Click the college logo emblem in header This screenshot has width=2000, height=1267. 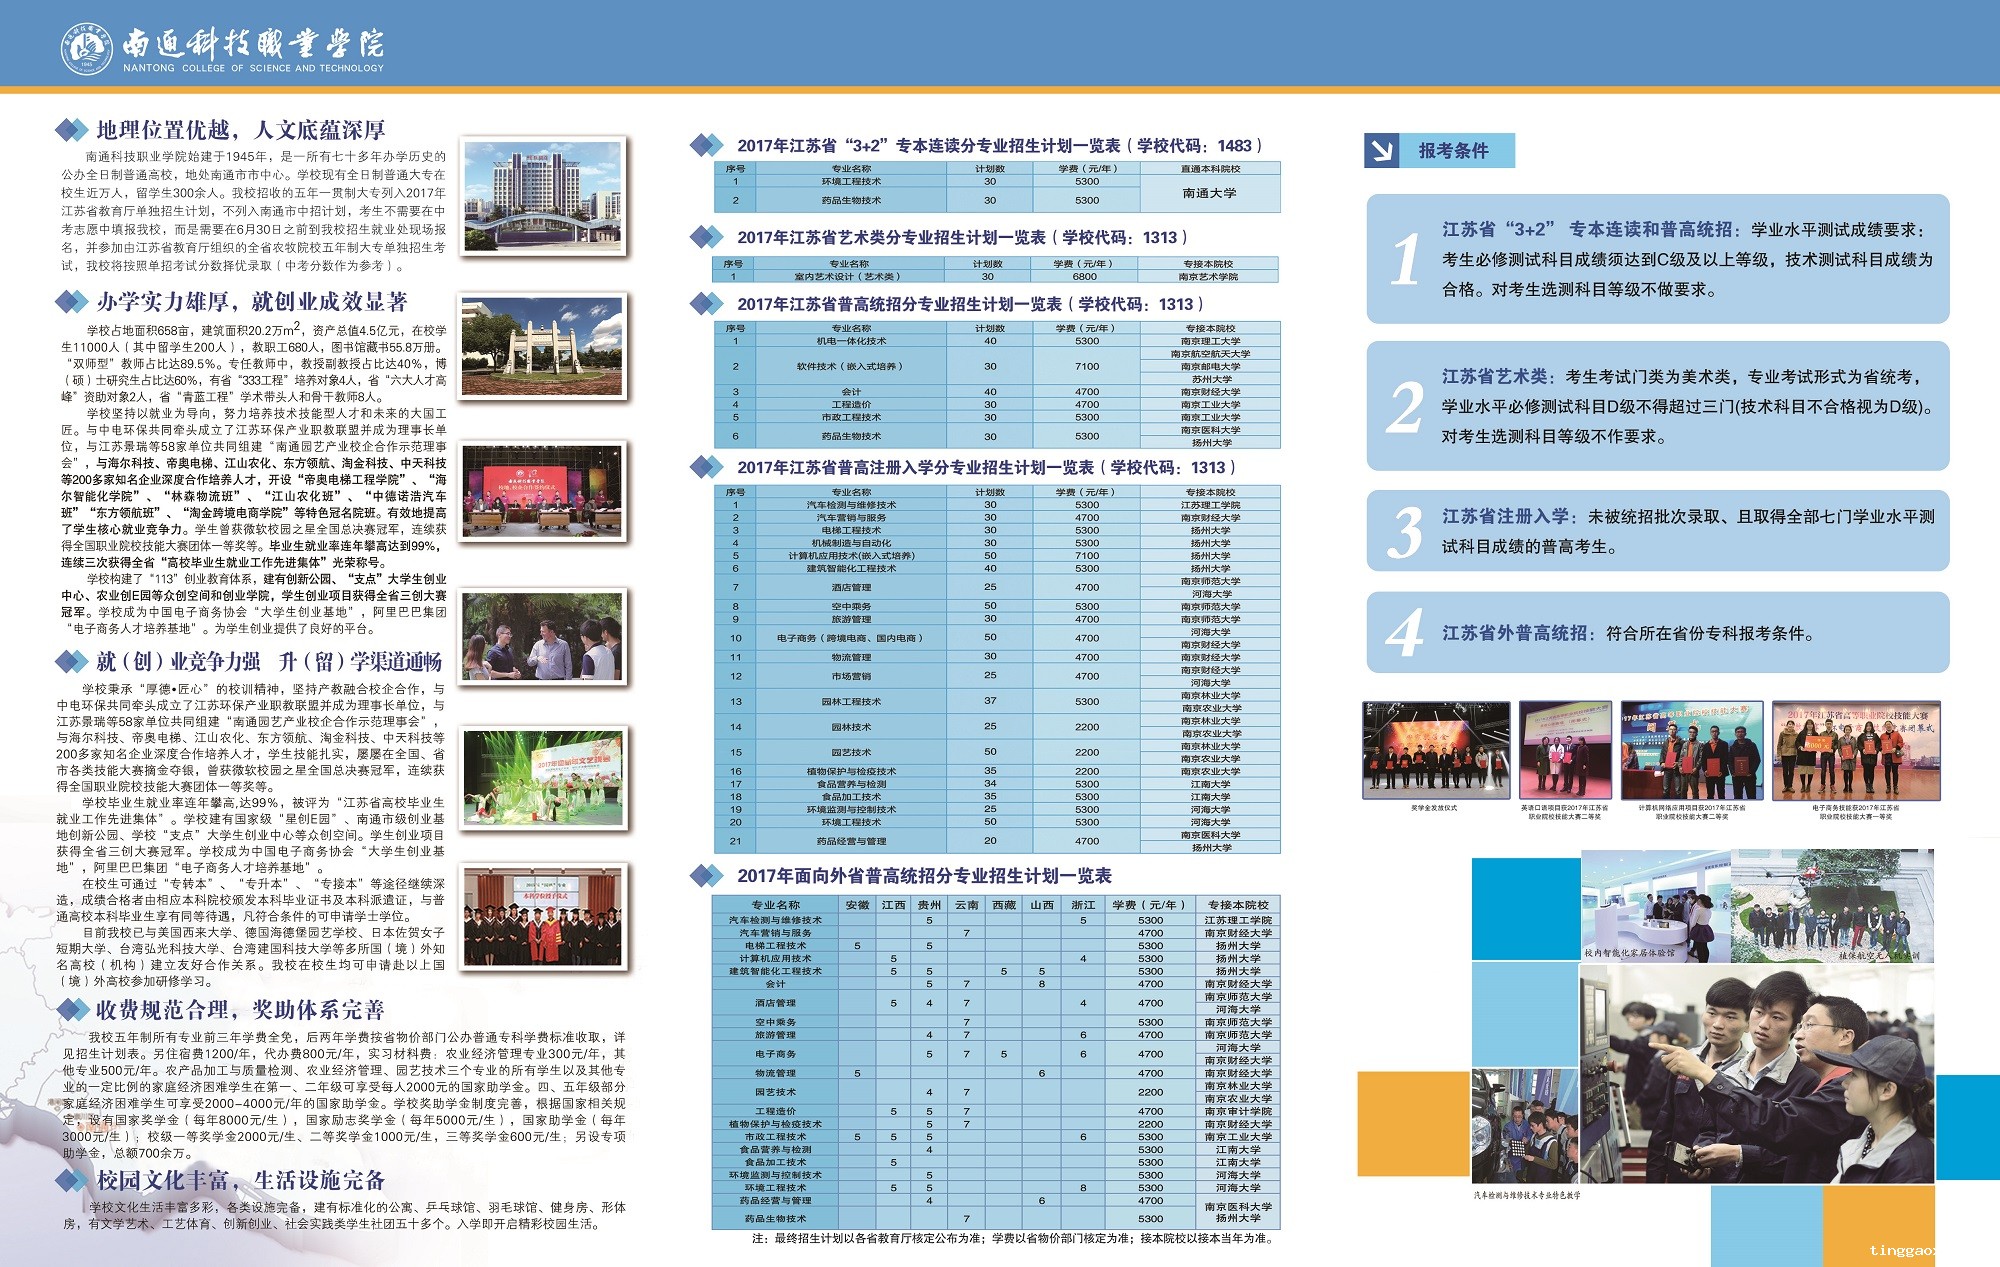click(86, 48)
